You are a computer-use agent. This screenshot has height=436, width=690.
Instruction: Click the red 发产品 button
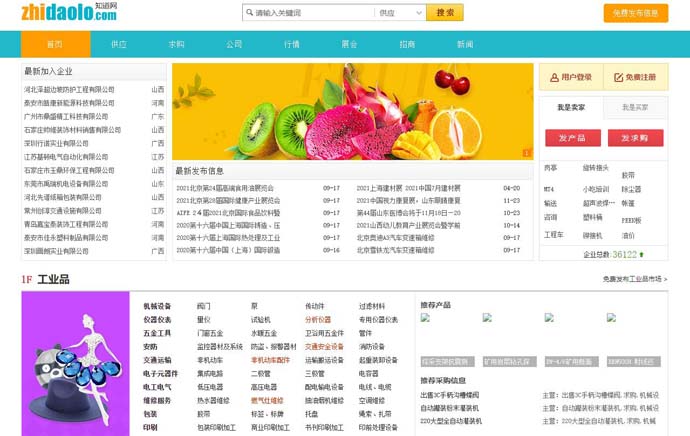click(573, 138)
